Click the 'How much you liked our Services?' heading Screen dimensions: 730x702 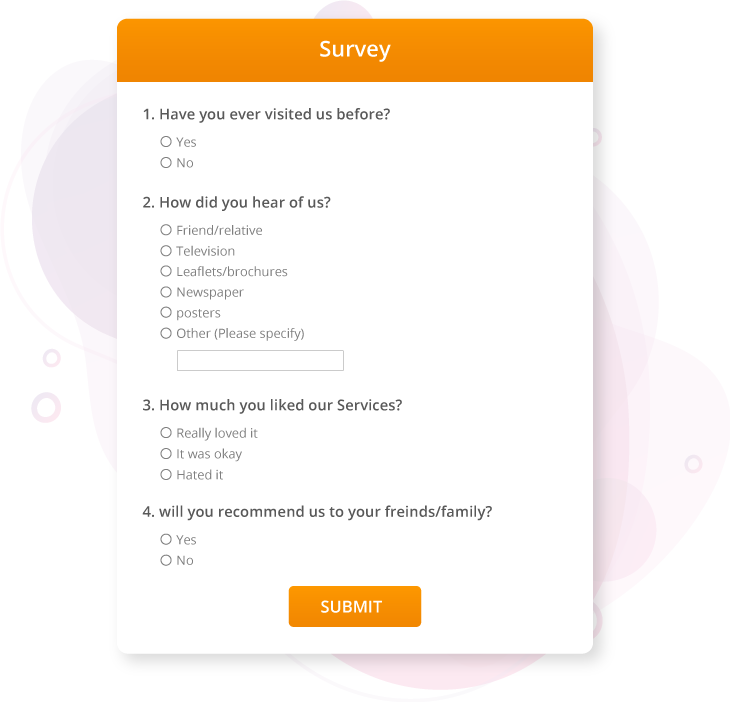(x=272, y=405)
